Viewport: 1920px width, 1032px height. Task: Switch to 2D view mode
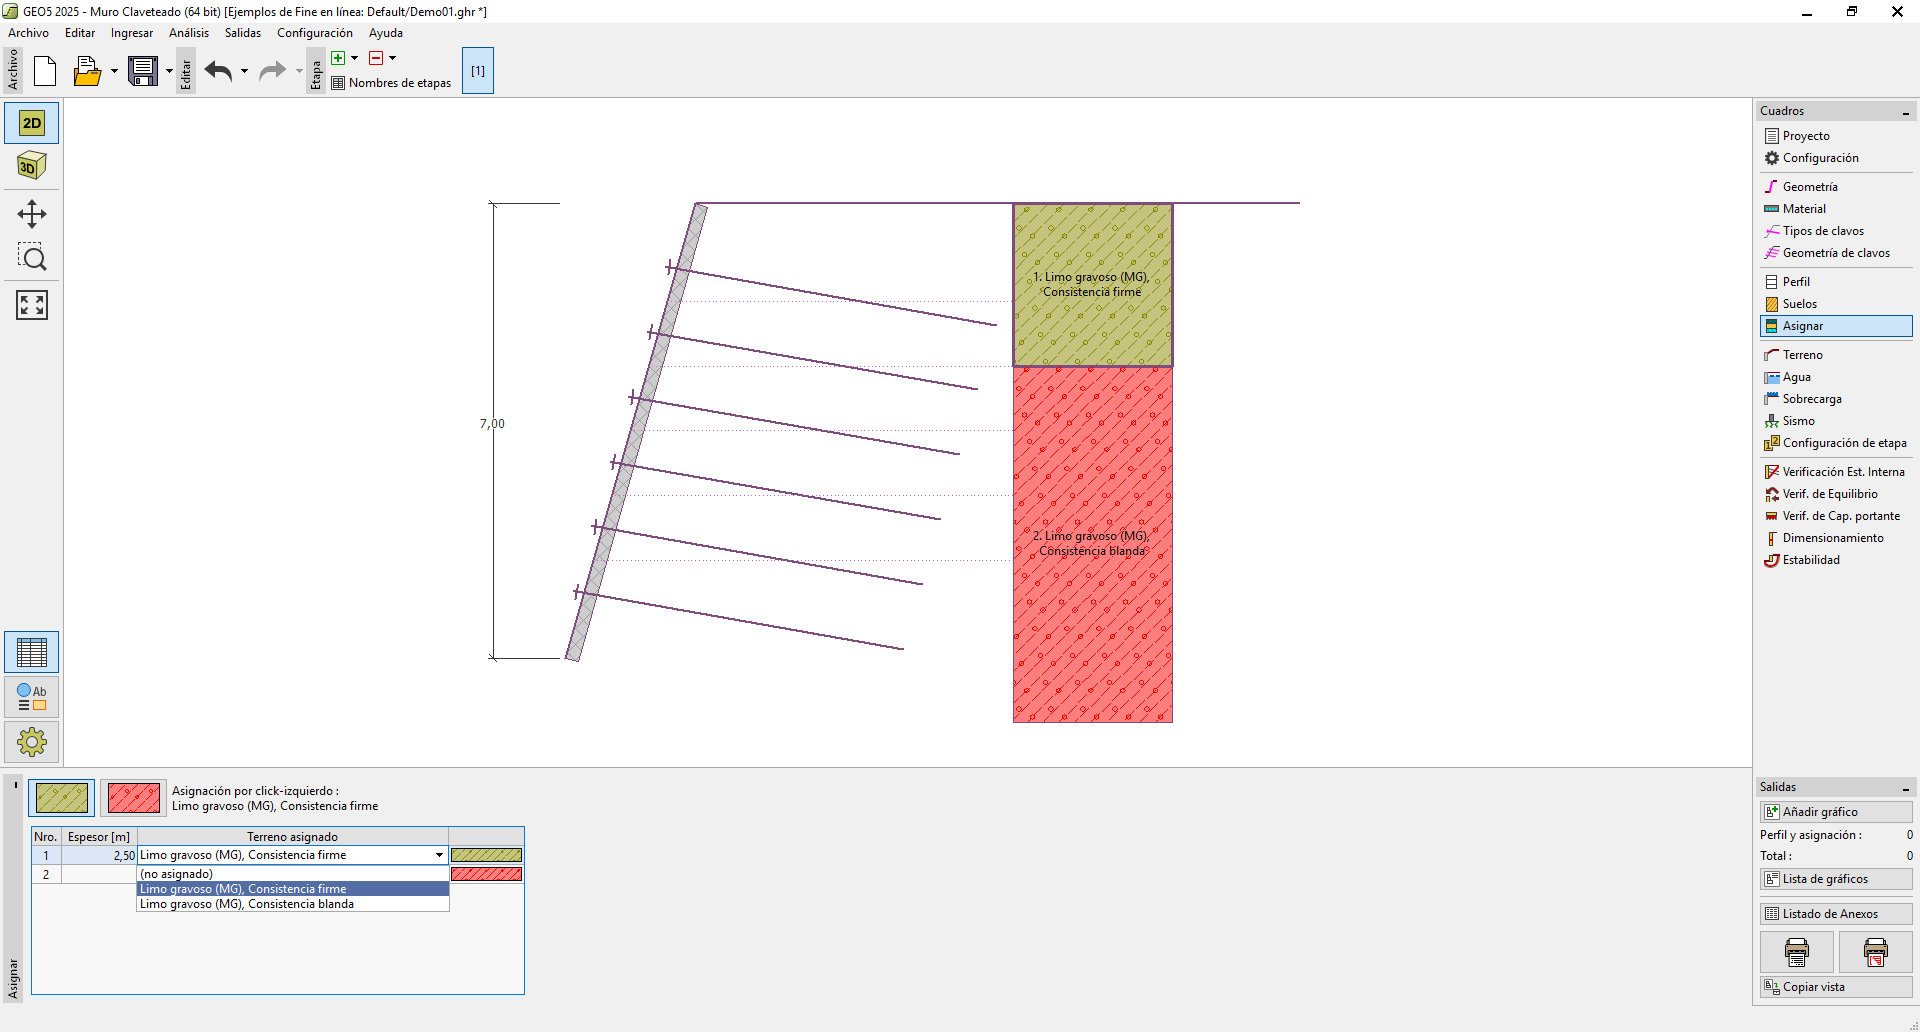32,123
